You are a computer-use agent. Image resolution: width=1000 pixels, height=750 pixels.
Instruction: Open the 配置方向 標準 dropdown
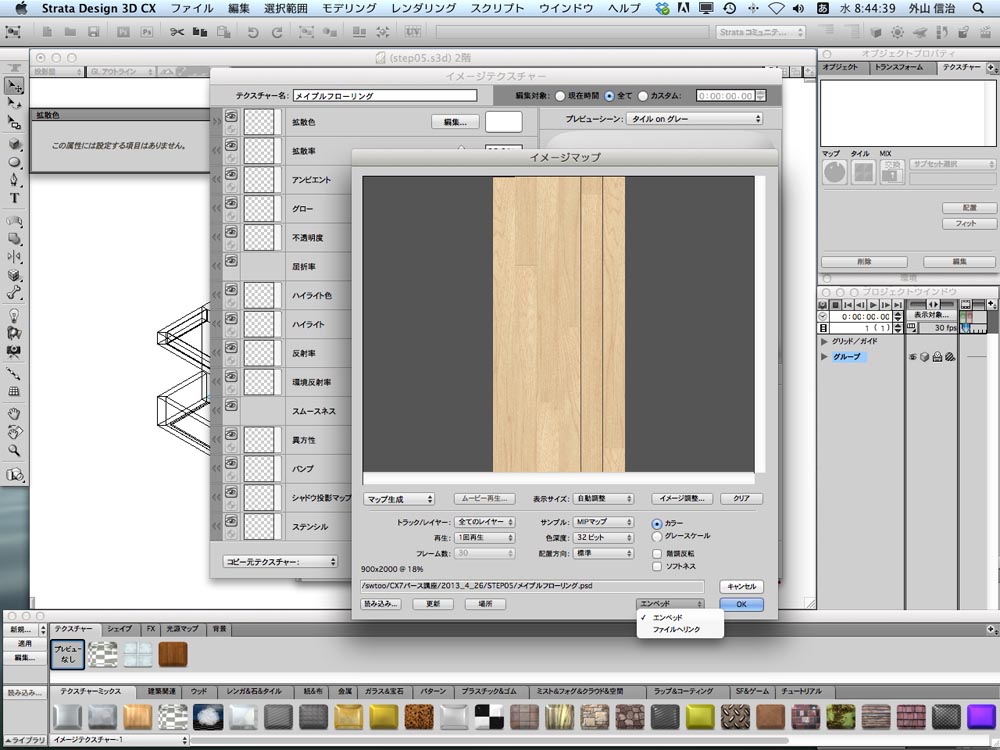coord(603,554)
